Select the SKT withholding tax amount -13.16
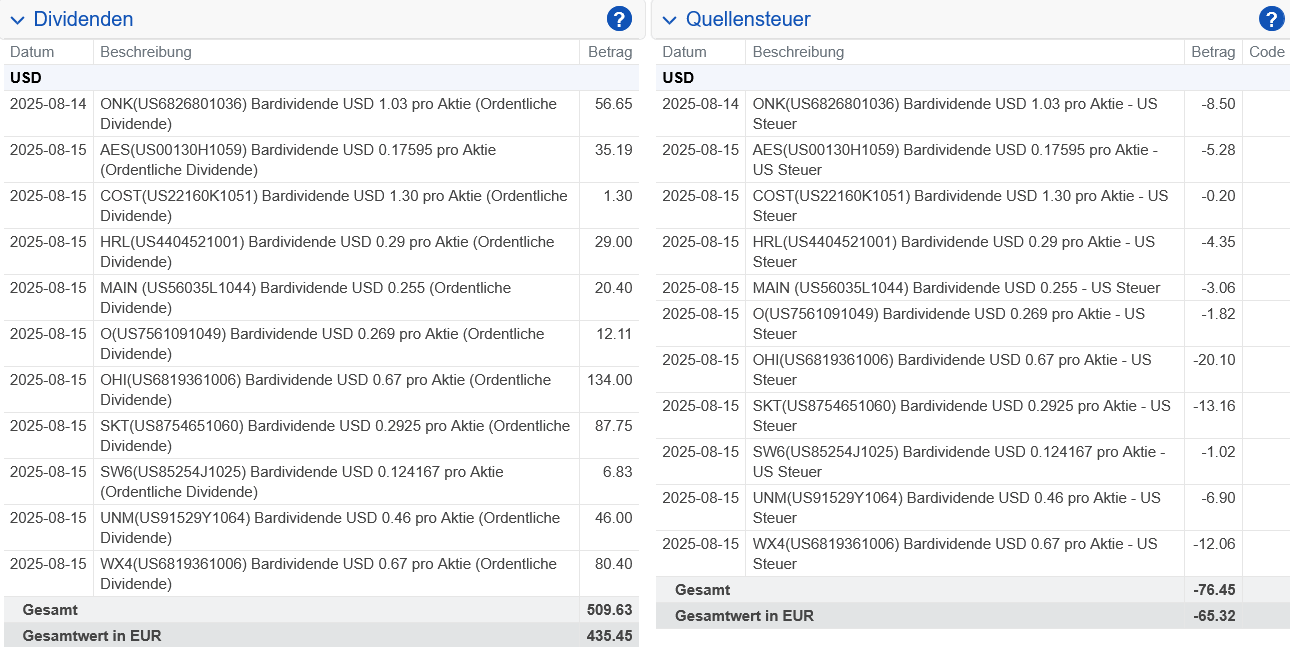This screenshot has width=1290, height=647. coord(1215,406)
